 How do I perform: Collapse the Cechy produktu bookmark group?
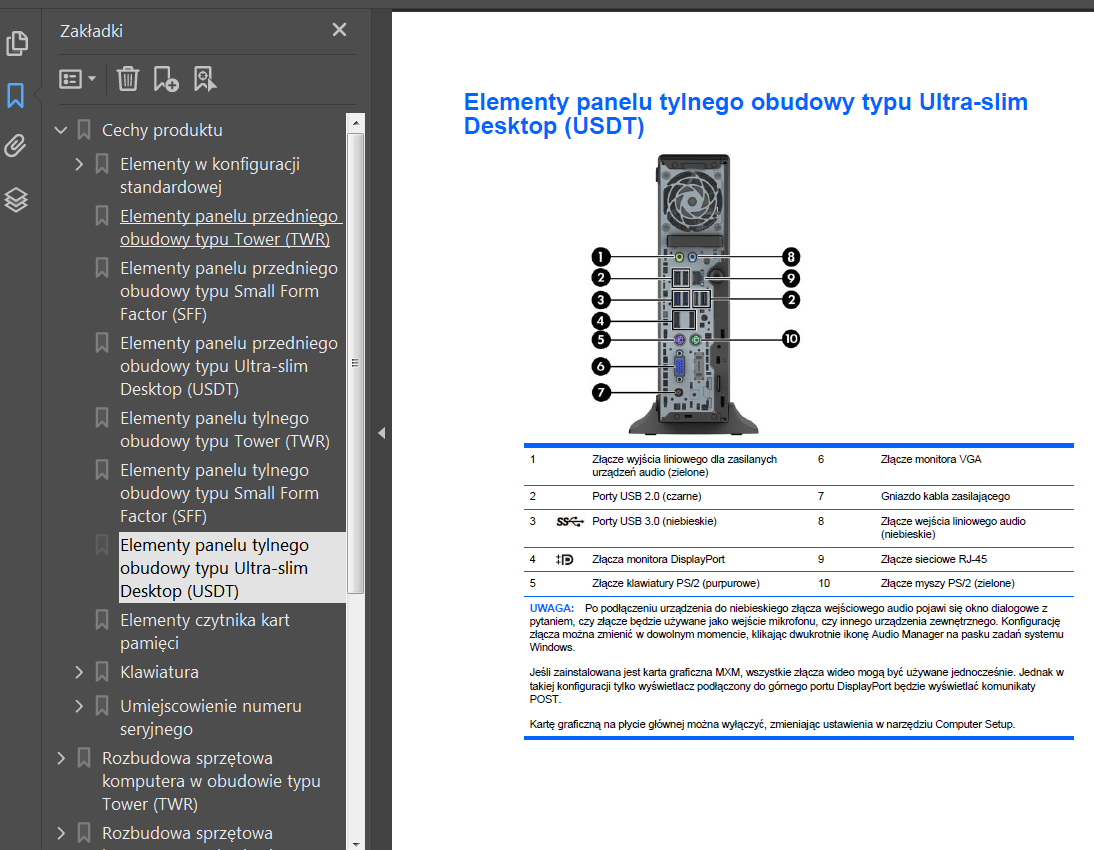(x=61, y=130)
